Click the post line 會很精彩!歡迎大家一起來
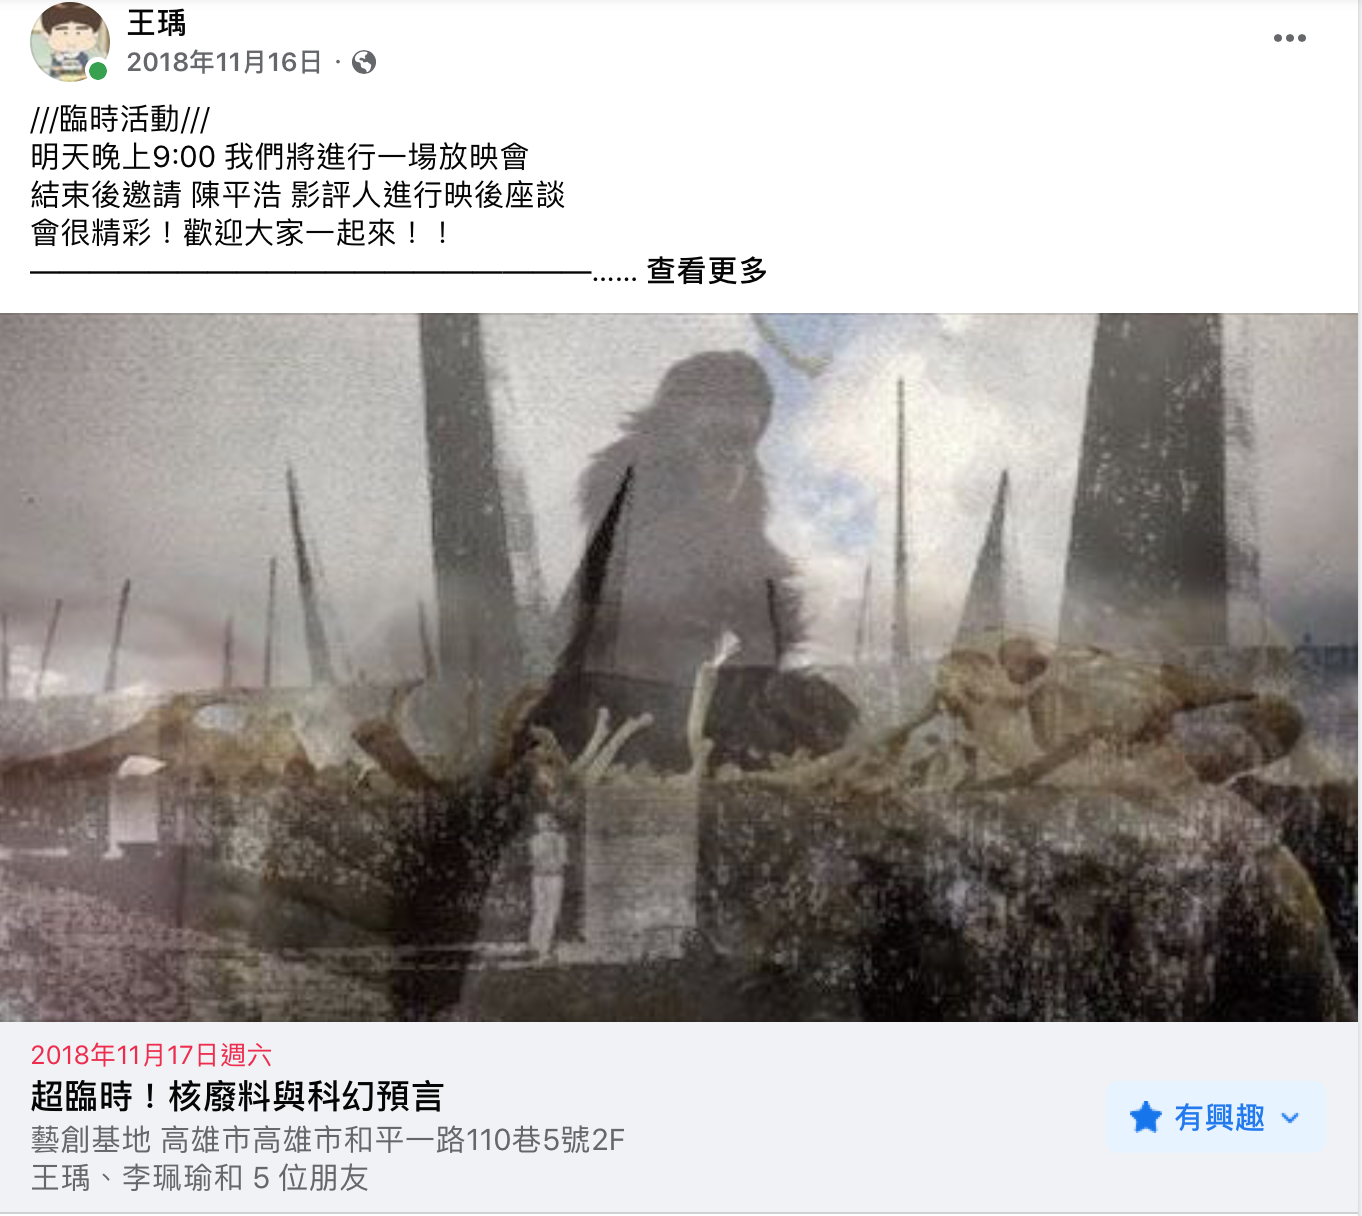This screenshot has width=1362, height=1216. 242,233
